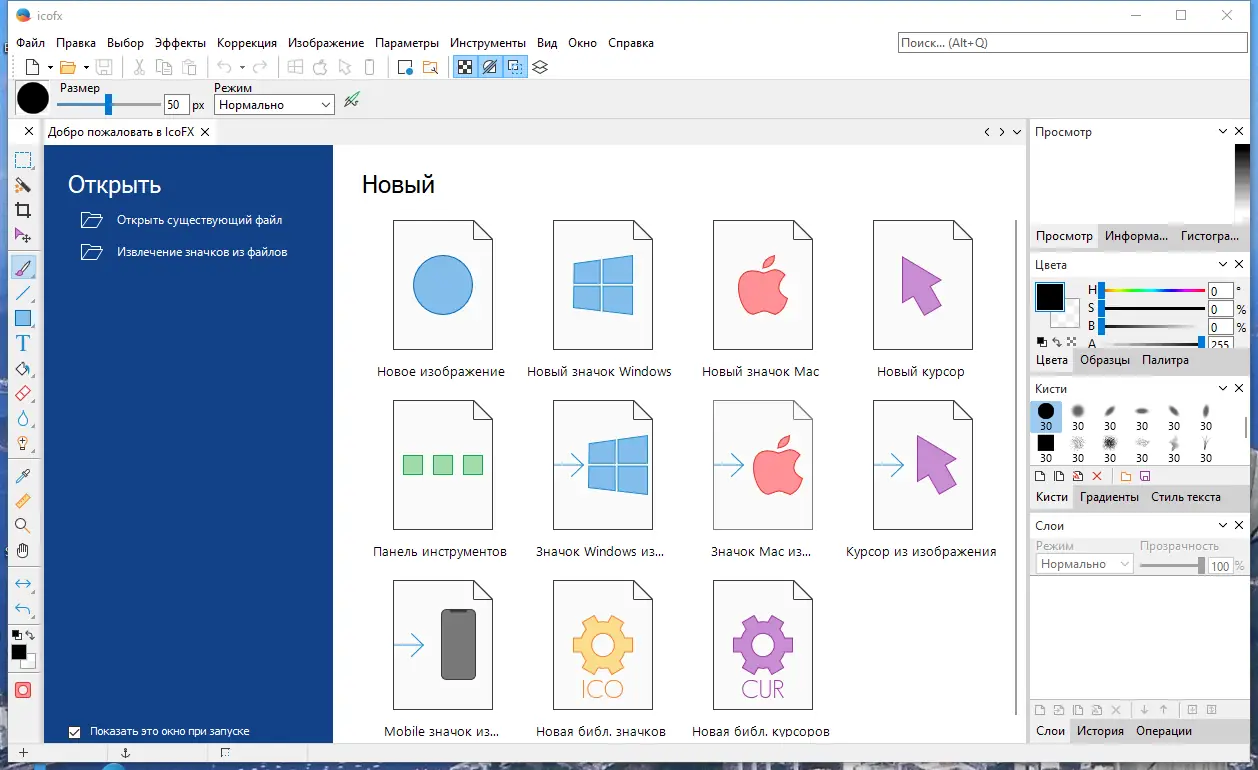
Task: Select the blue Rectangle shape tool
Action: pos(22,318)
